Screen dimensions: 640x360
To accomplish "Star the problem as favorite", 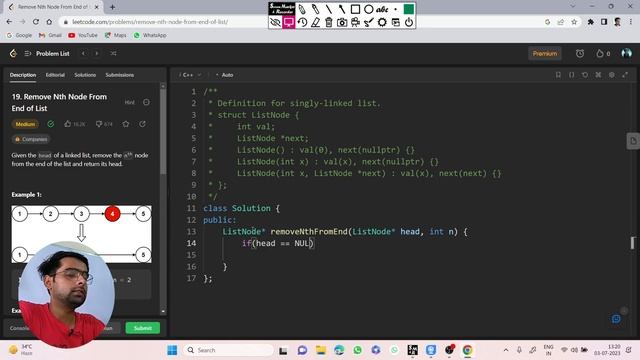I will click(126, 124).
